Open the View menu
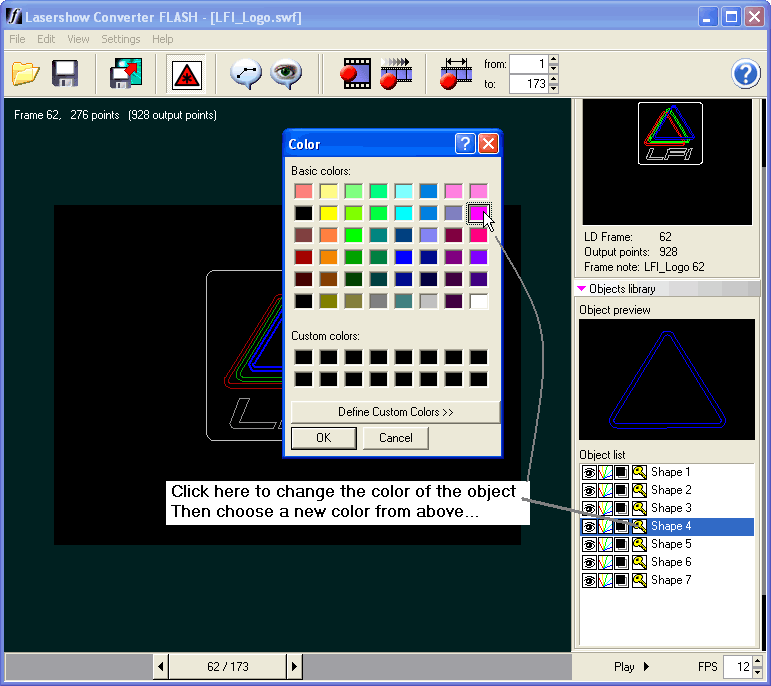The width and height of the screenshot is (771, 686). (x=78, y=39)
